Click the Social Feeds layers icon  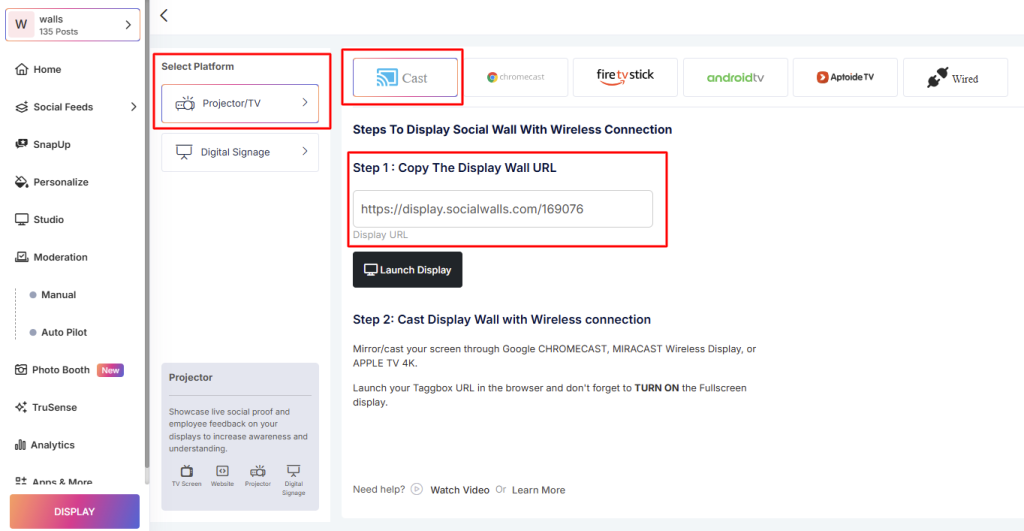click(x=22, y=106)
